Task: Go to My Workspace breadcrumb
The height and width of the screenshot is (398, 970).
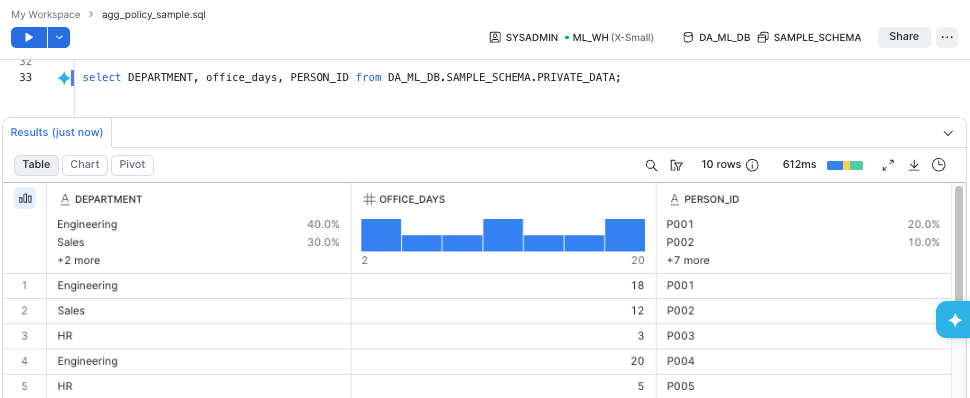Action: pos(46,14)
